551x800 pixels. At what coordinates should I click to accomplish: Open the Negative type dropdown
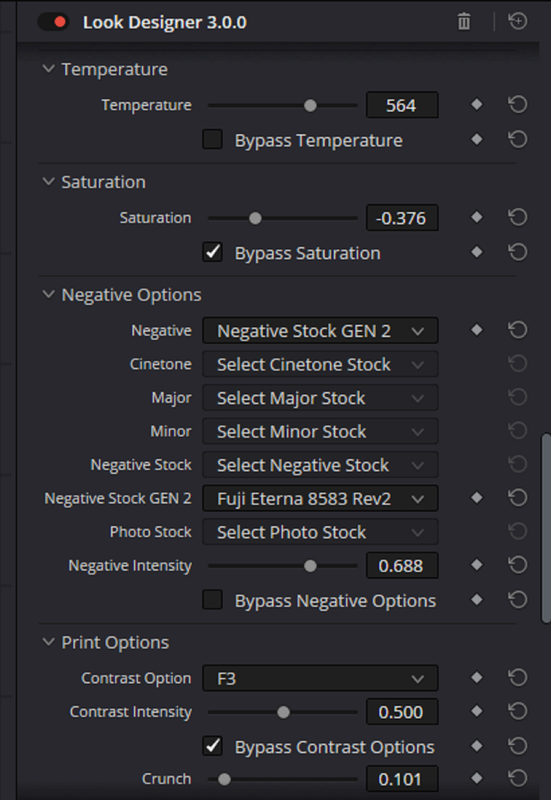320,331
